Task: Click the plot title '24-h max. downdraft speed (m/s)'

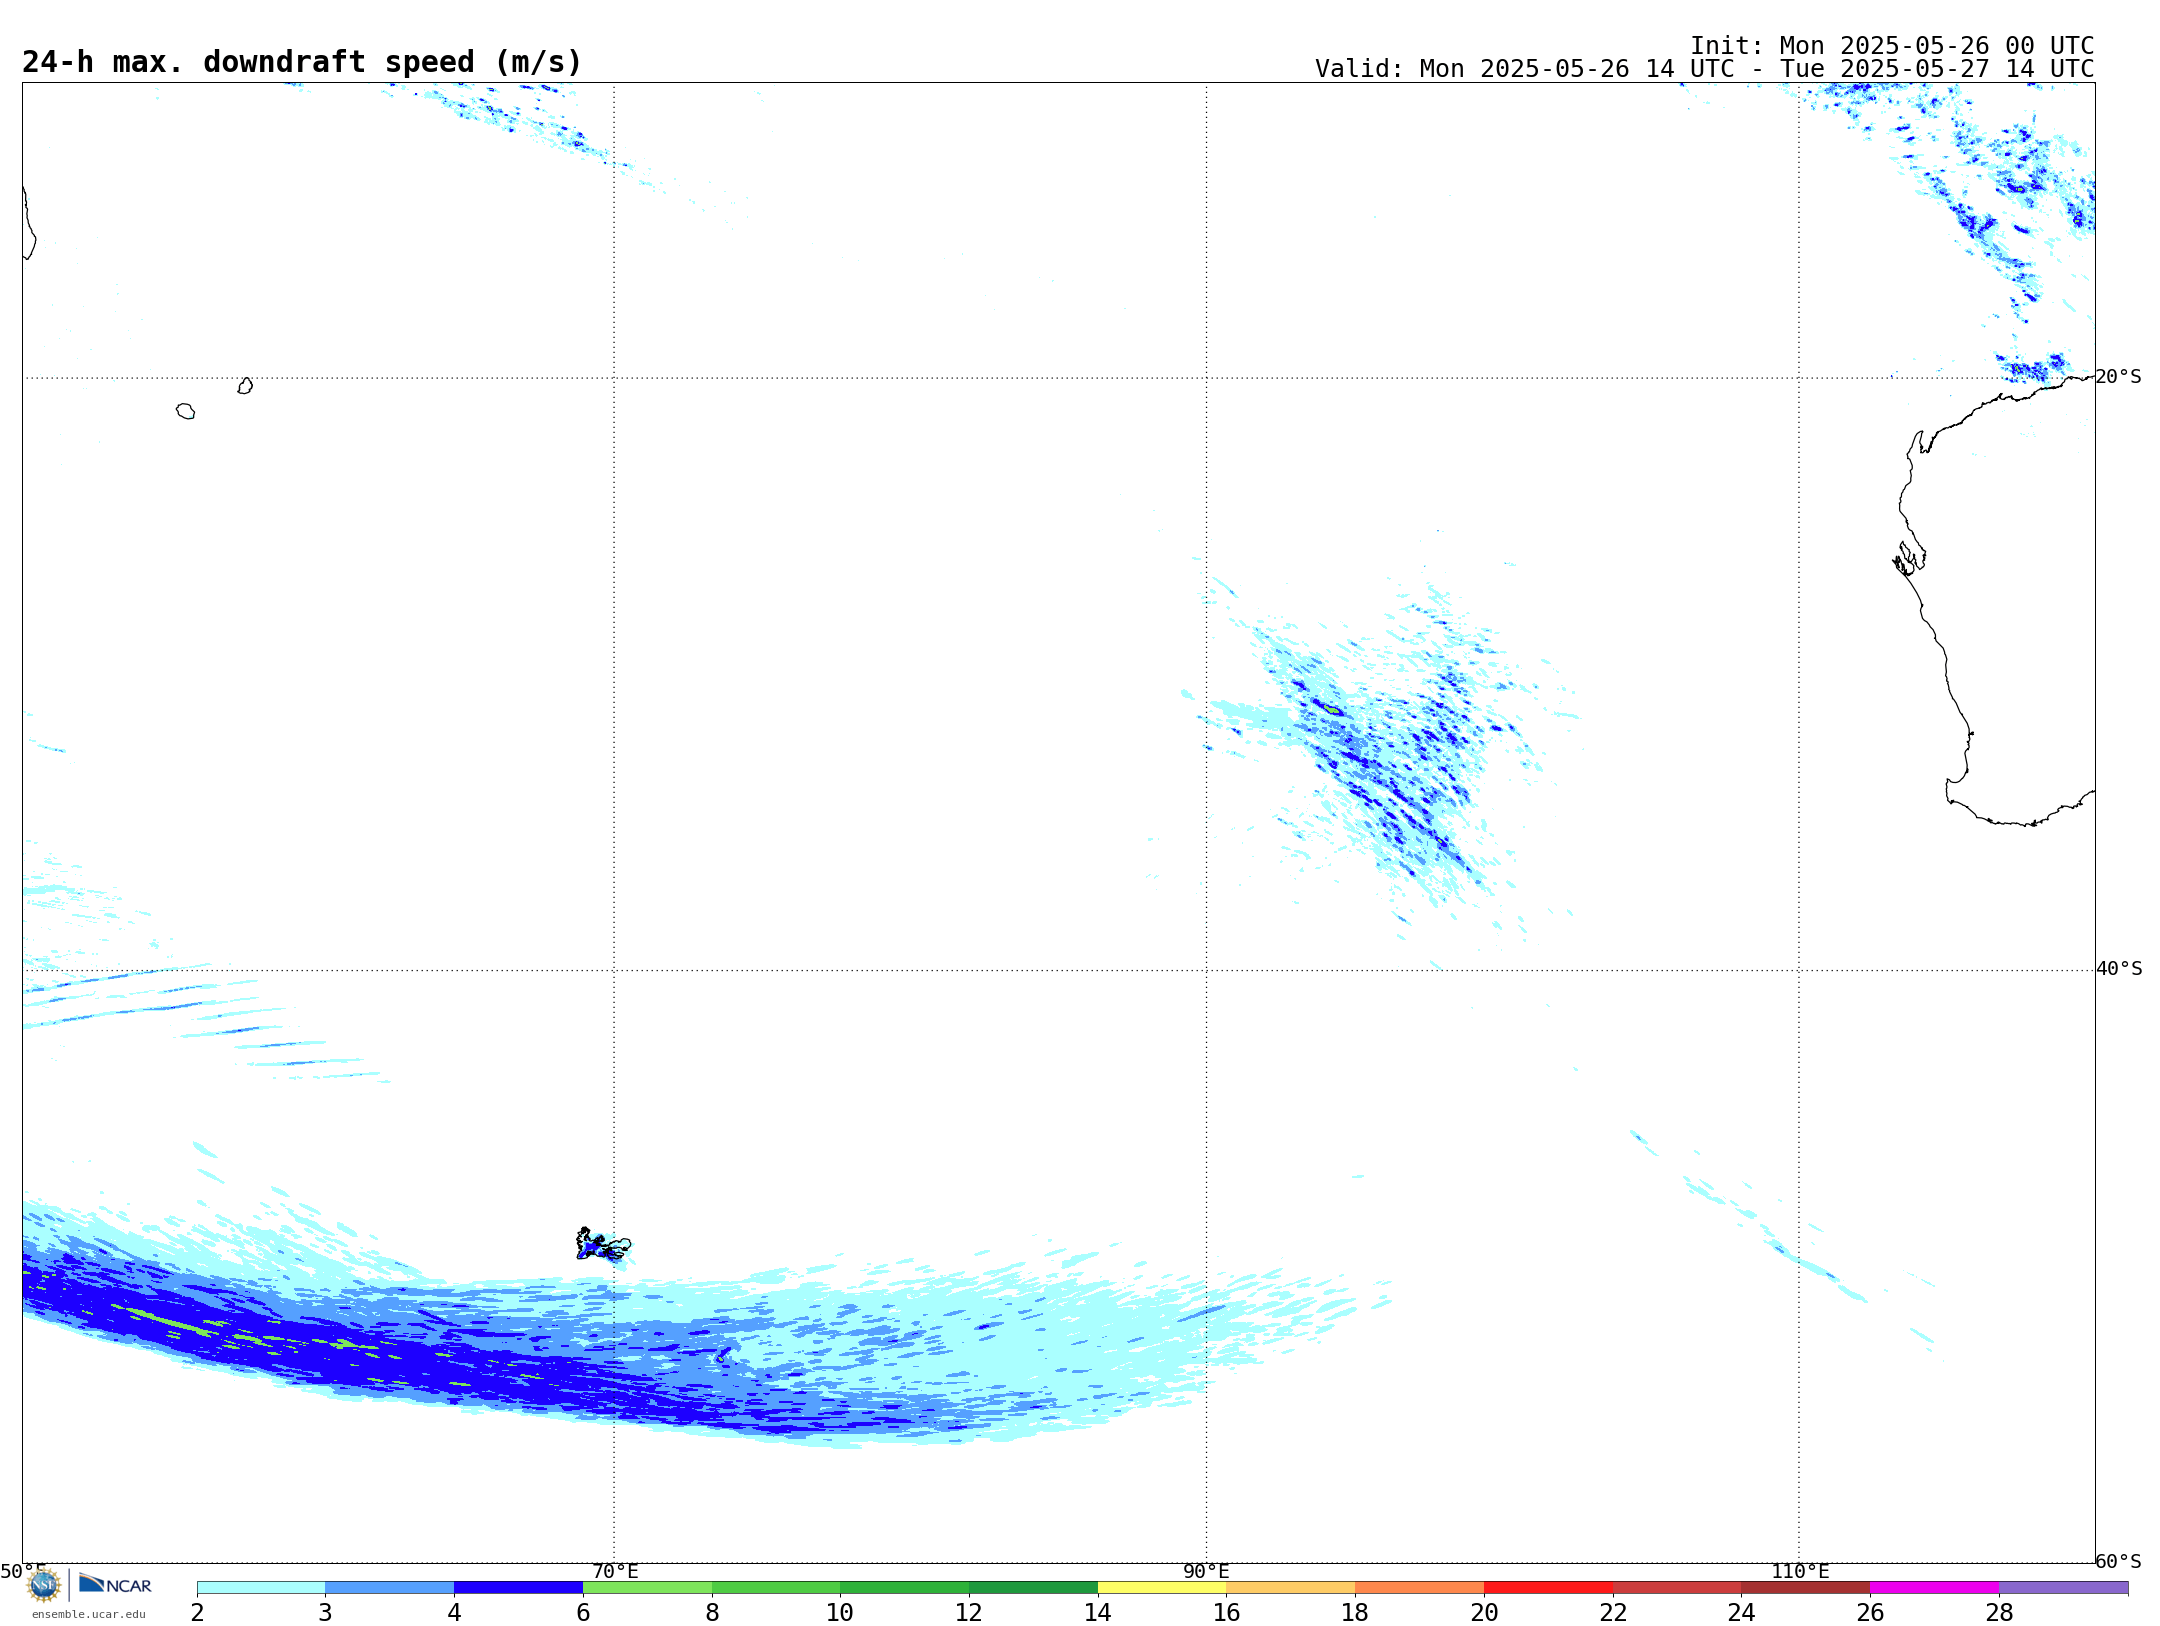Action: pos(302,62)
